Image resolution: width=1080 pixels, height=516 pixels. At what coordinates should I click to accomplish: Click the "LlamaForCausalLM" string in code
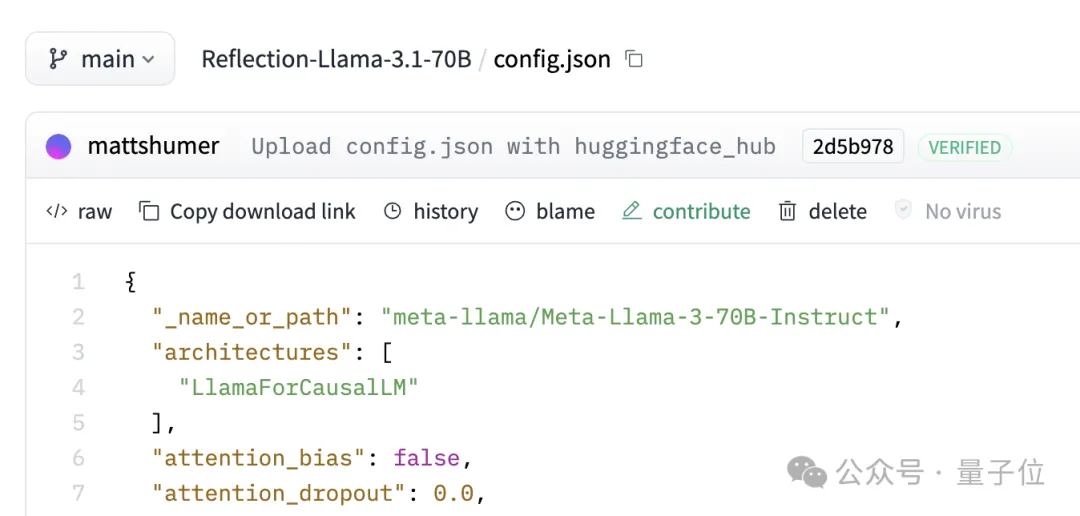click(298, 387)
